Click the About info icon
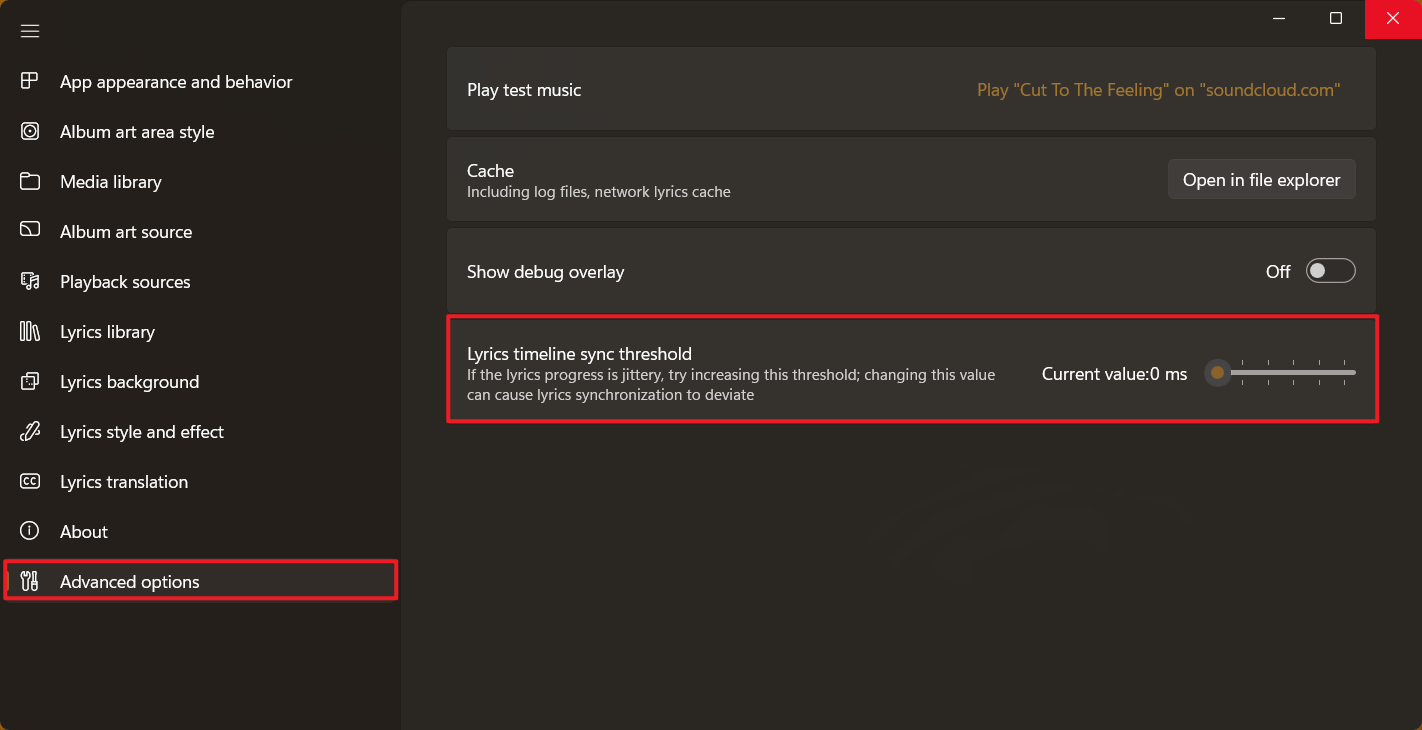 (x=30, y=531)
